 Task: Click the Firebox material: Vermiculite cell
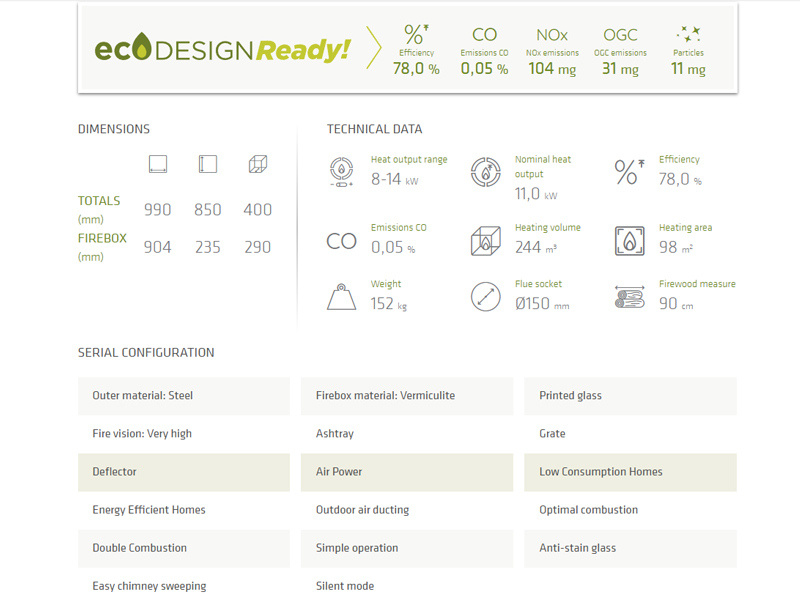pyautogui.click(x=407, y=396)
